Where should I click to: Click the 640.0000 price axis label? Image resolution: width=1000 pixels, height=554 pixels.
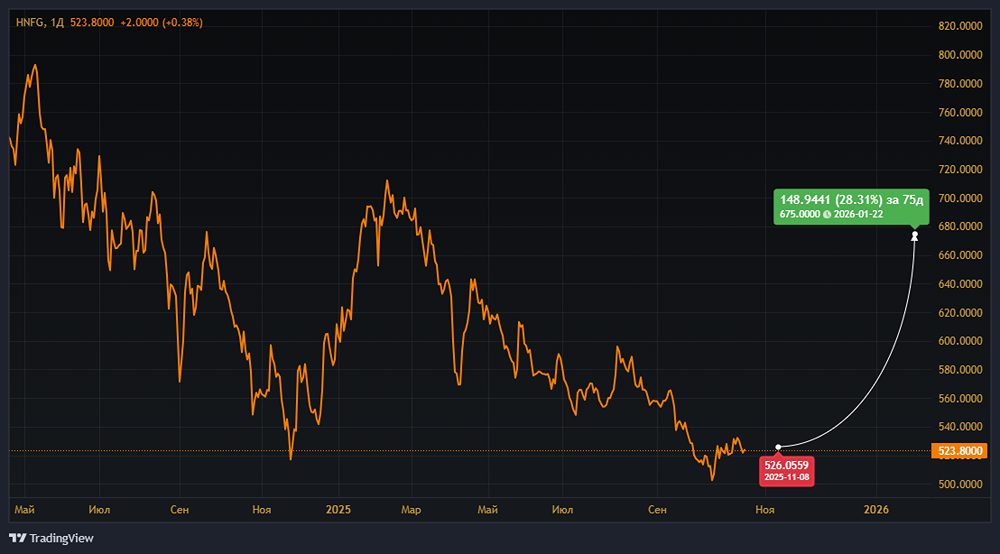click(x=960, y=284)
